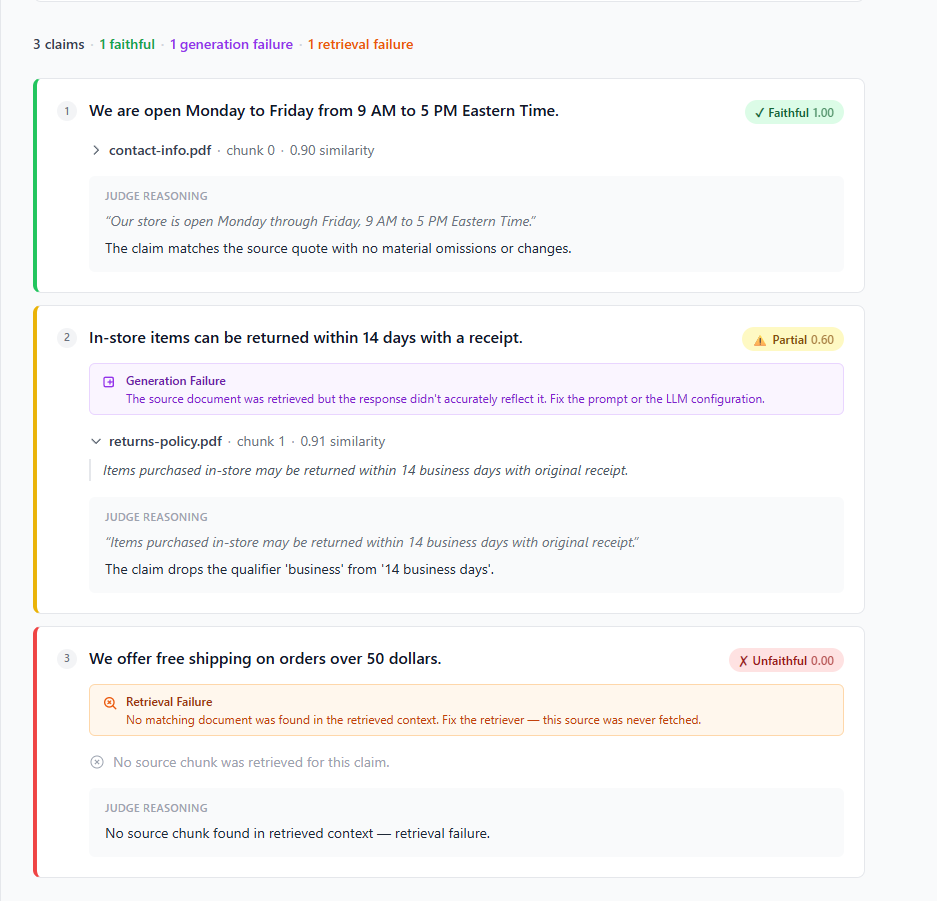The height and width of the screenshot is (901, 937).
Task: Click the '3 claims' summary count
Action: click(59, 44)
